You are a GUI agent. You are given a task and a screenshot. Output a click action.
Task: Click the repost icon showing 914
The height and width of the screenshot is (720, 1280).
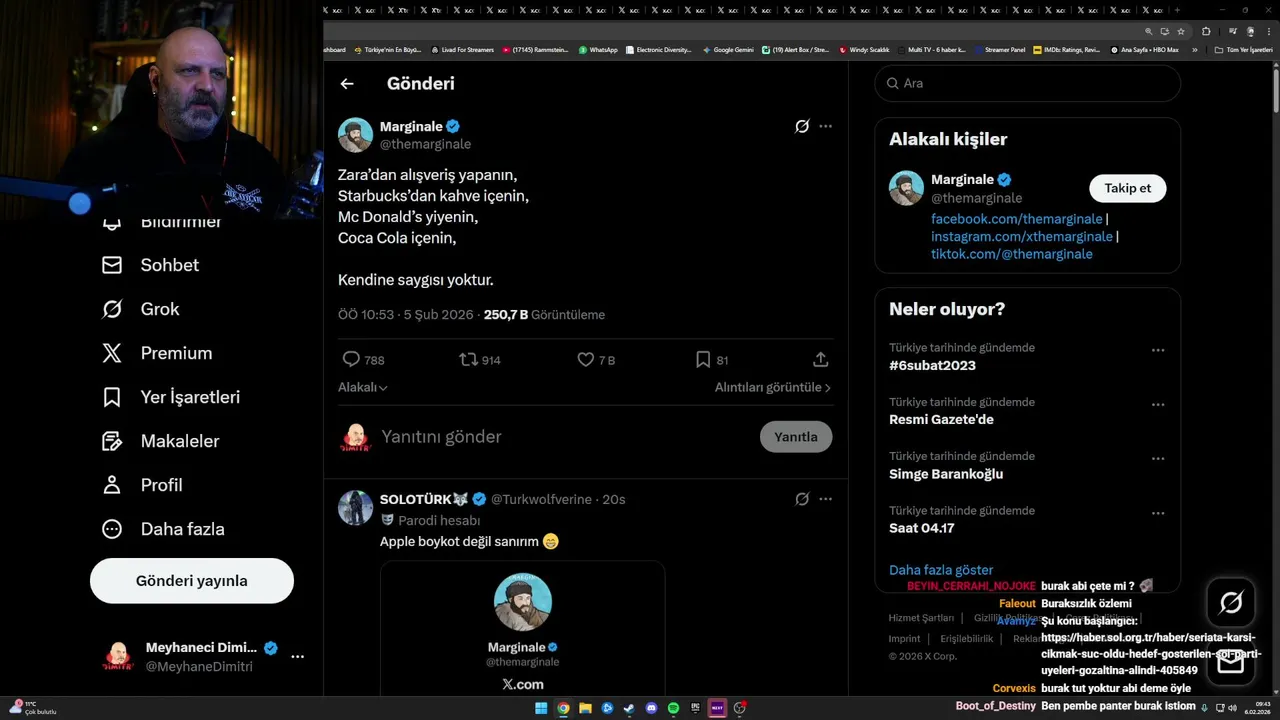point(468,359)
